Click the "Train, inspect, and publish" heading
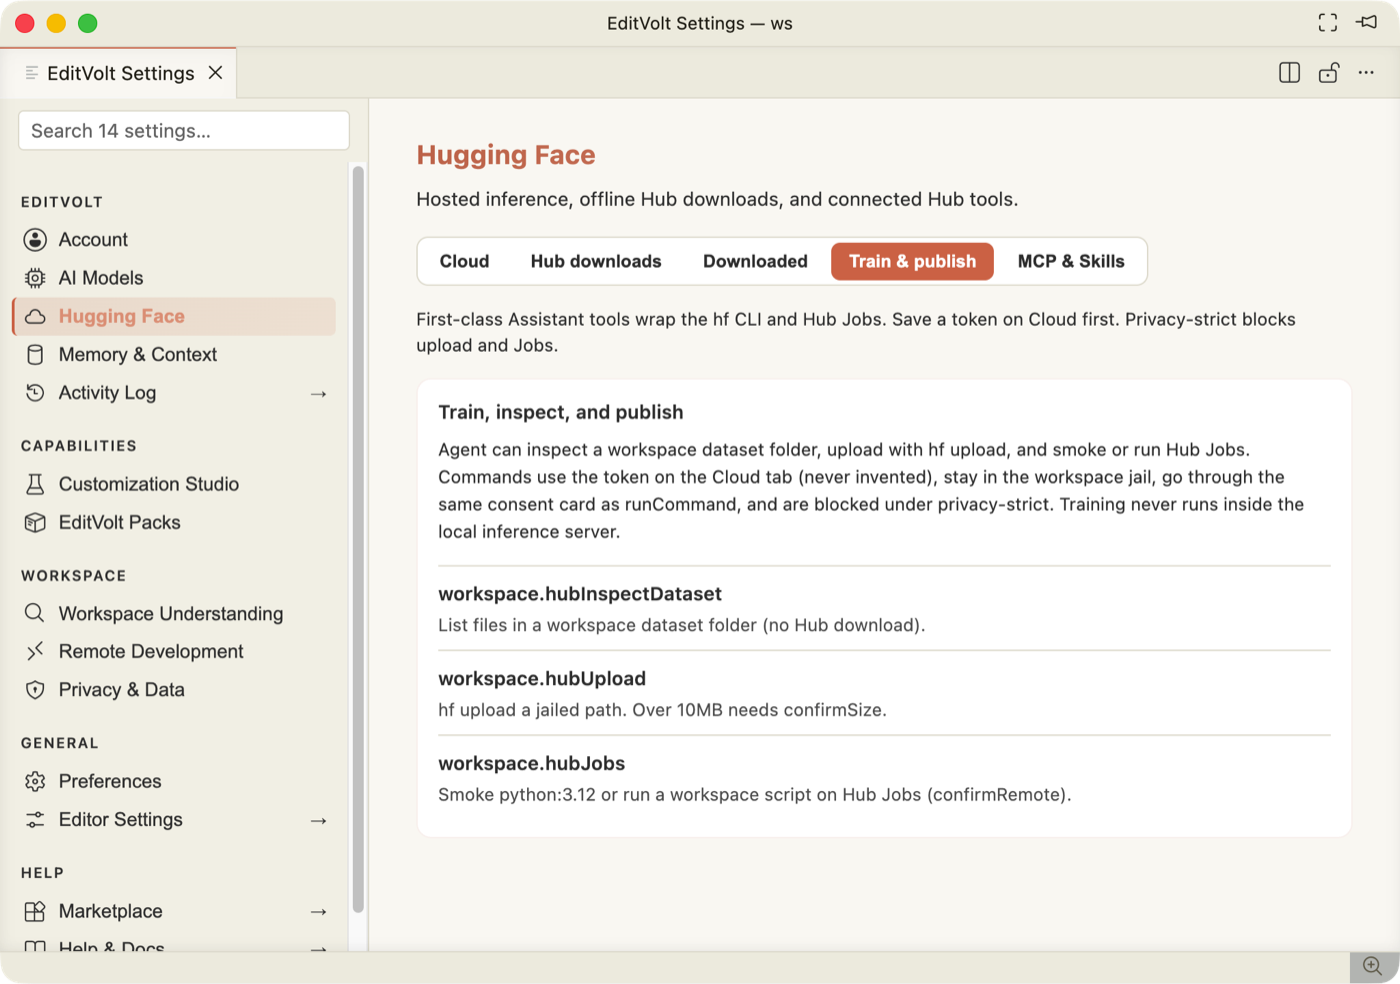The height and width of the screenshot is (984, 1400). 561,413
